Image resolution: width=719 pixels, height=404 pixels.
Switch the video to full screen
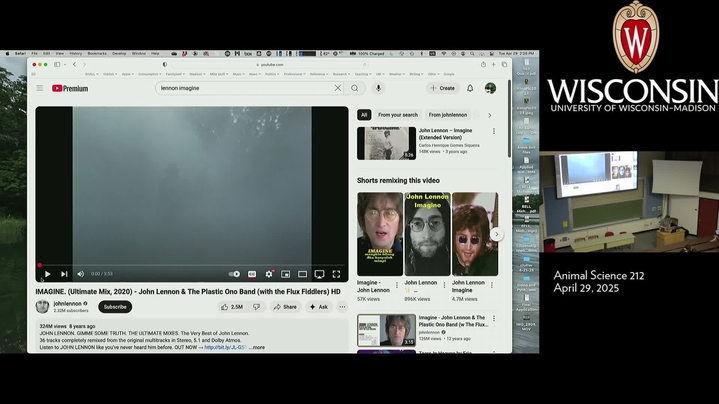[336, 274]
